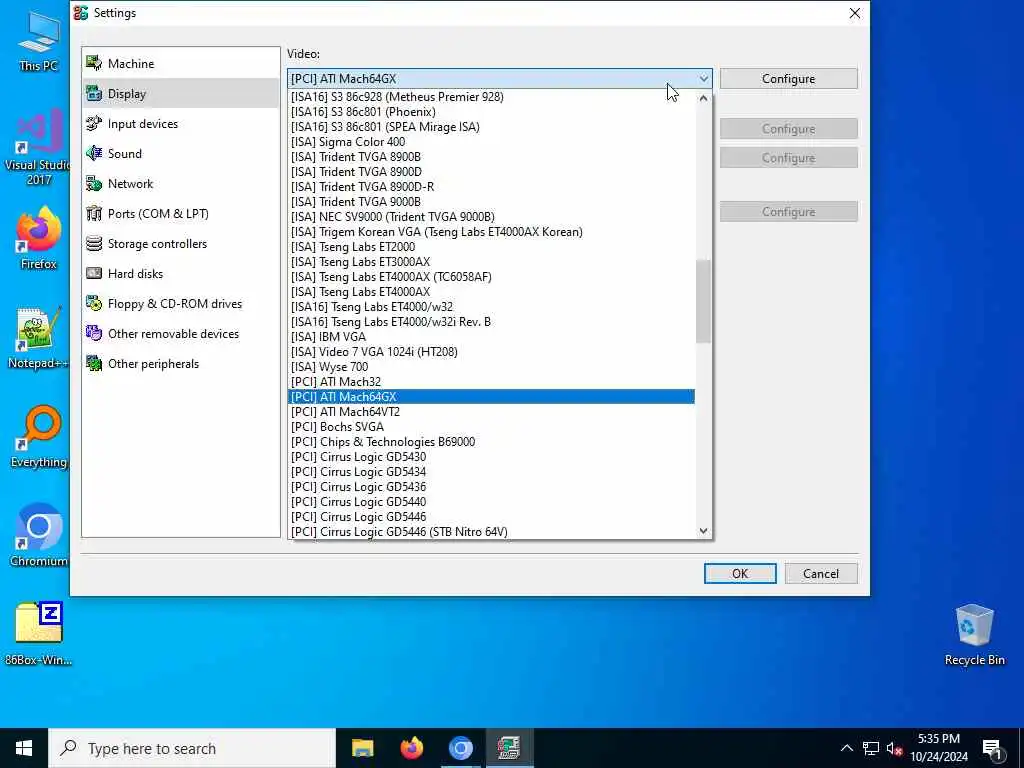This screenshot has width=1024, height=768.
Task: Launch Chromium from the desktop
Action: coord(38,536)
